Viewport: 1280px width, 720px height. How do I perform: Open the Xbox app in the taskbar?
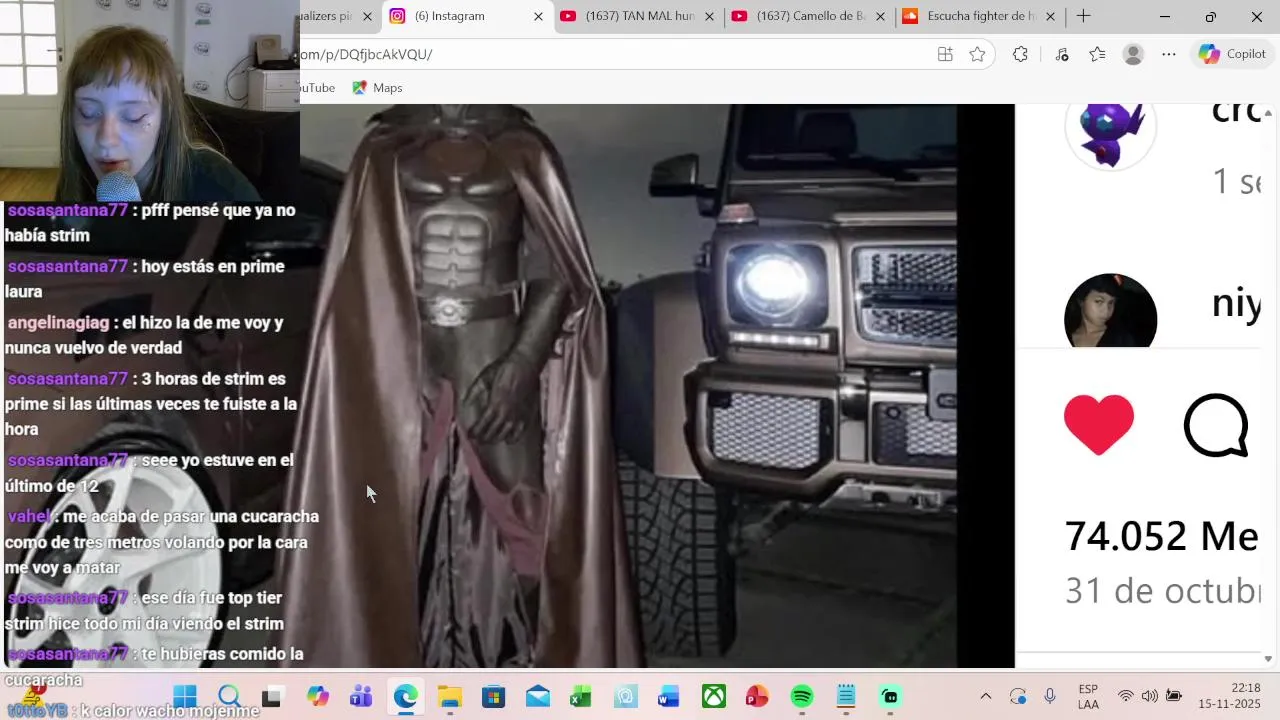pos(713,696)
